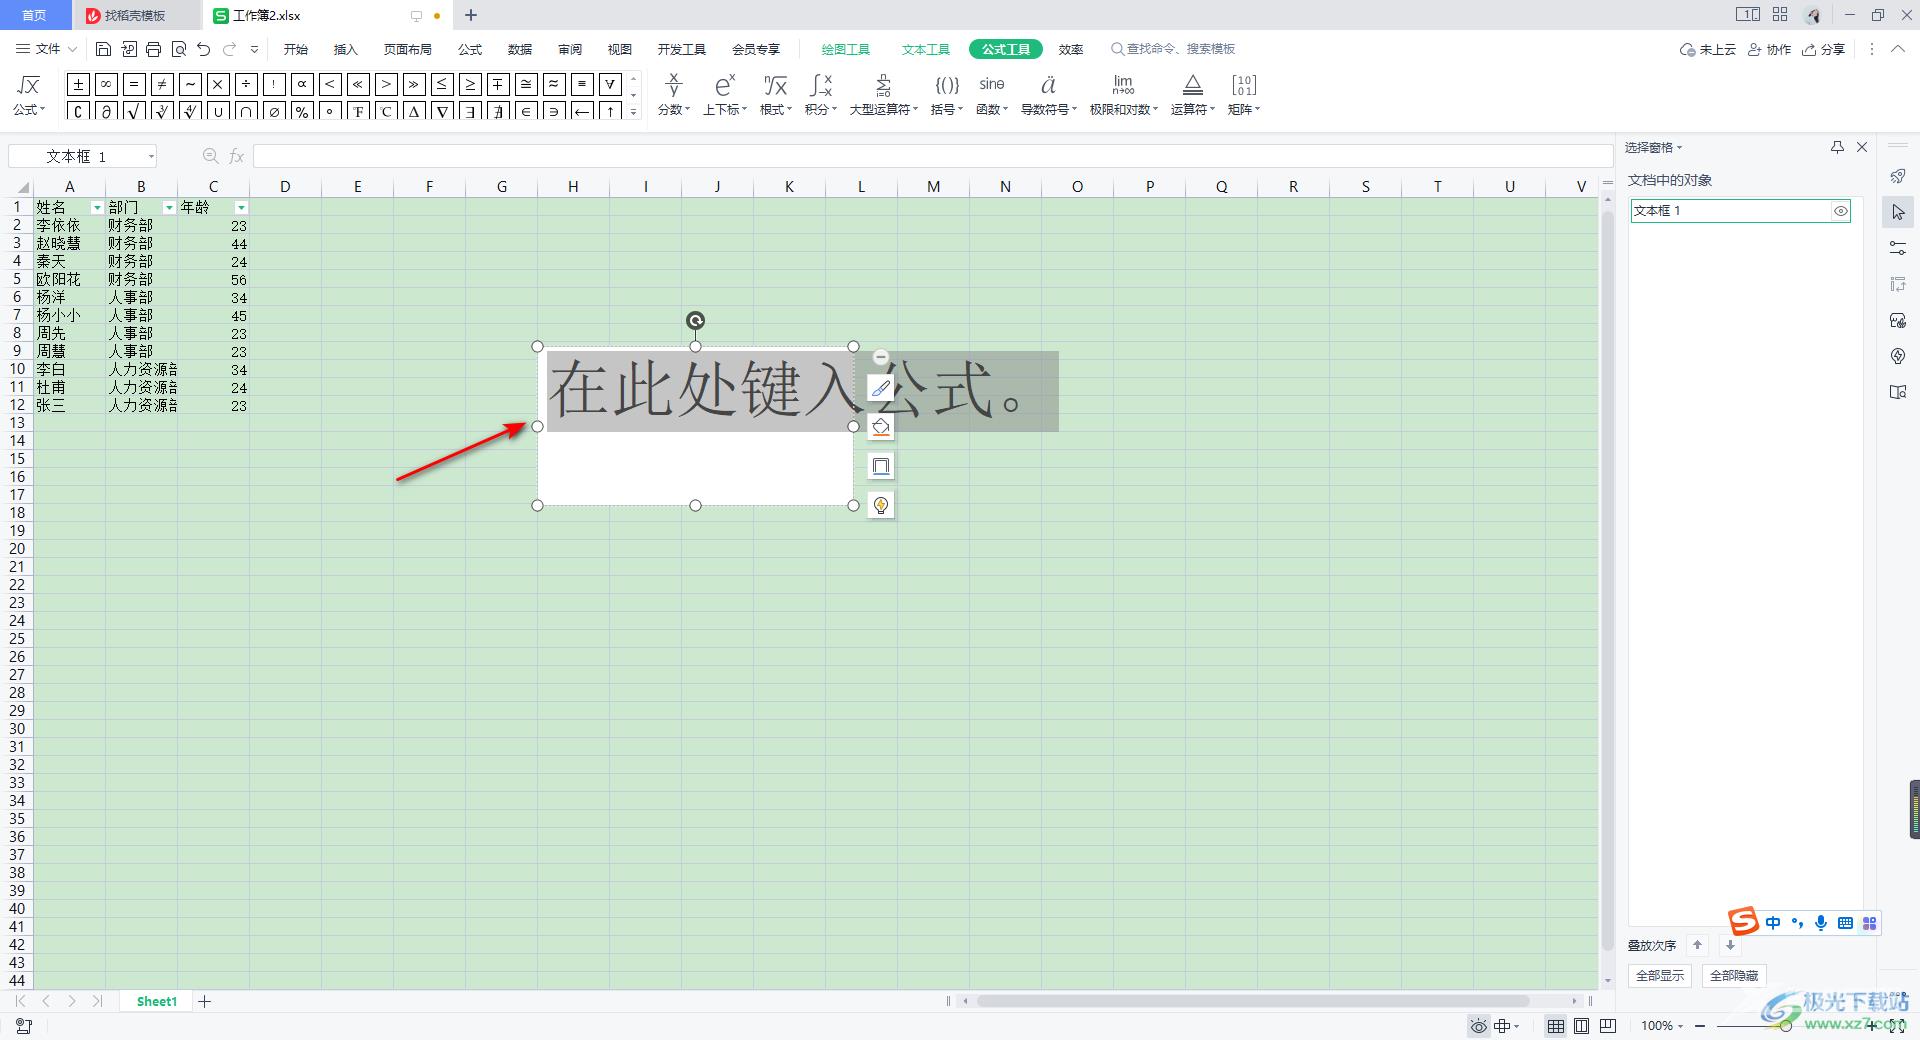Open the 开始 ribbon tab
The image size is (1920, 1040).
tap(296, 49)
